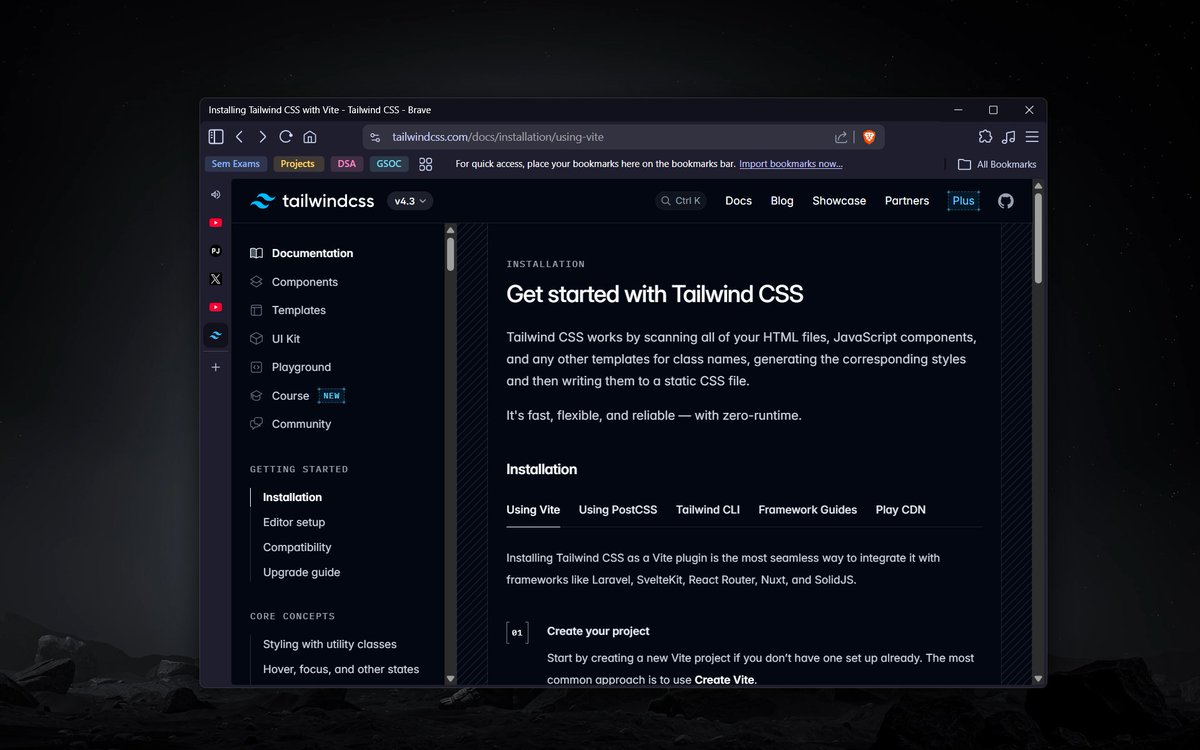The width and height of the screenshot is (1200, 750).
Task: Open the Extensions puzzle-piece icon
Action: pos(985,137)
